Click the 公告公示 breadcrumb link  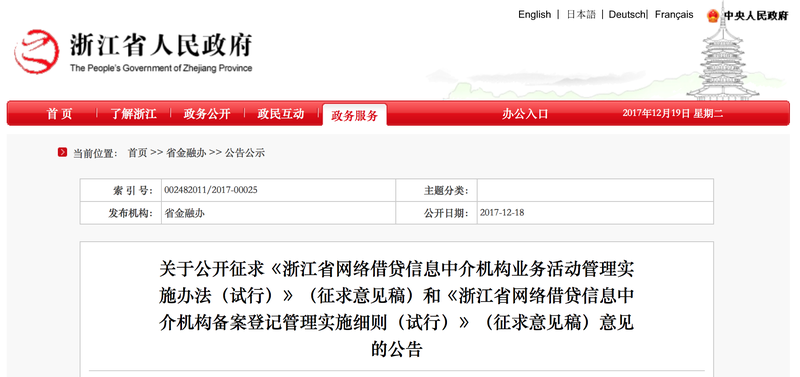[x=245, y=153]
